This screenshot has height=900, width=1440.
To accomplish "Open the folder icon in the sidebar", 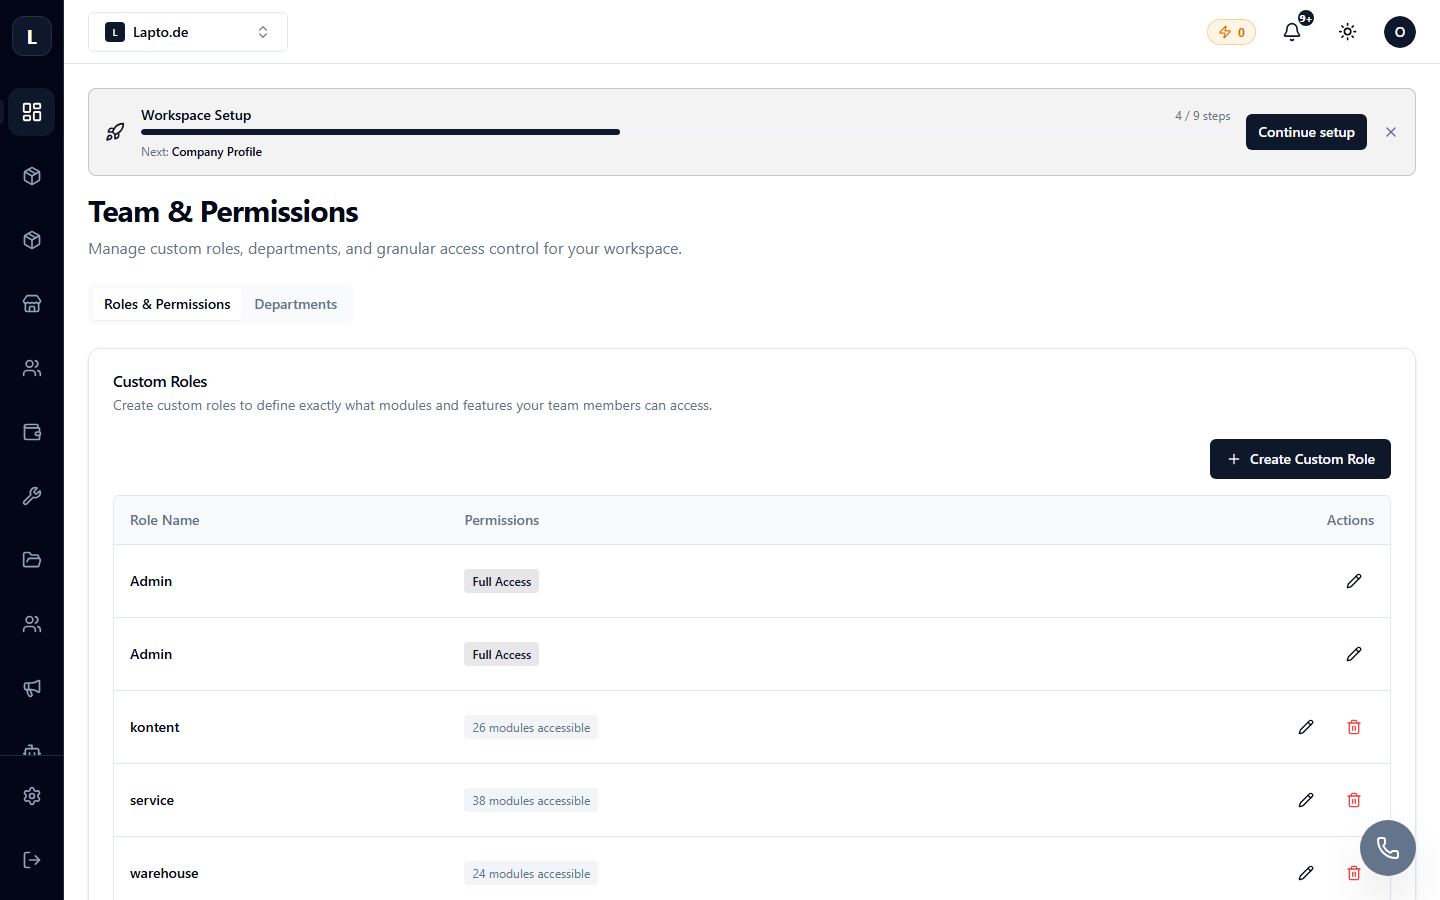I will point(32,560).
